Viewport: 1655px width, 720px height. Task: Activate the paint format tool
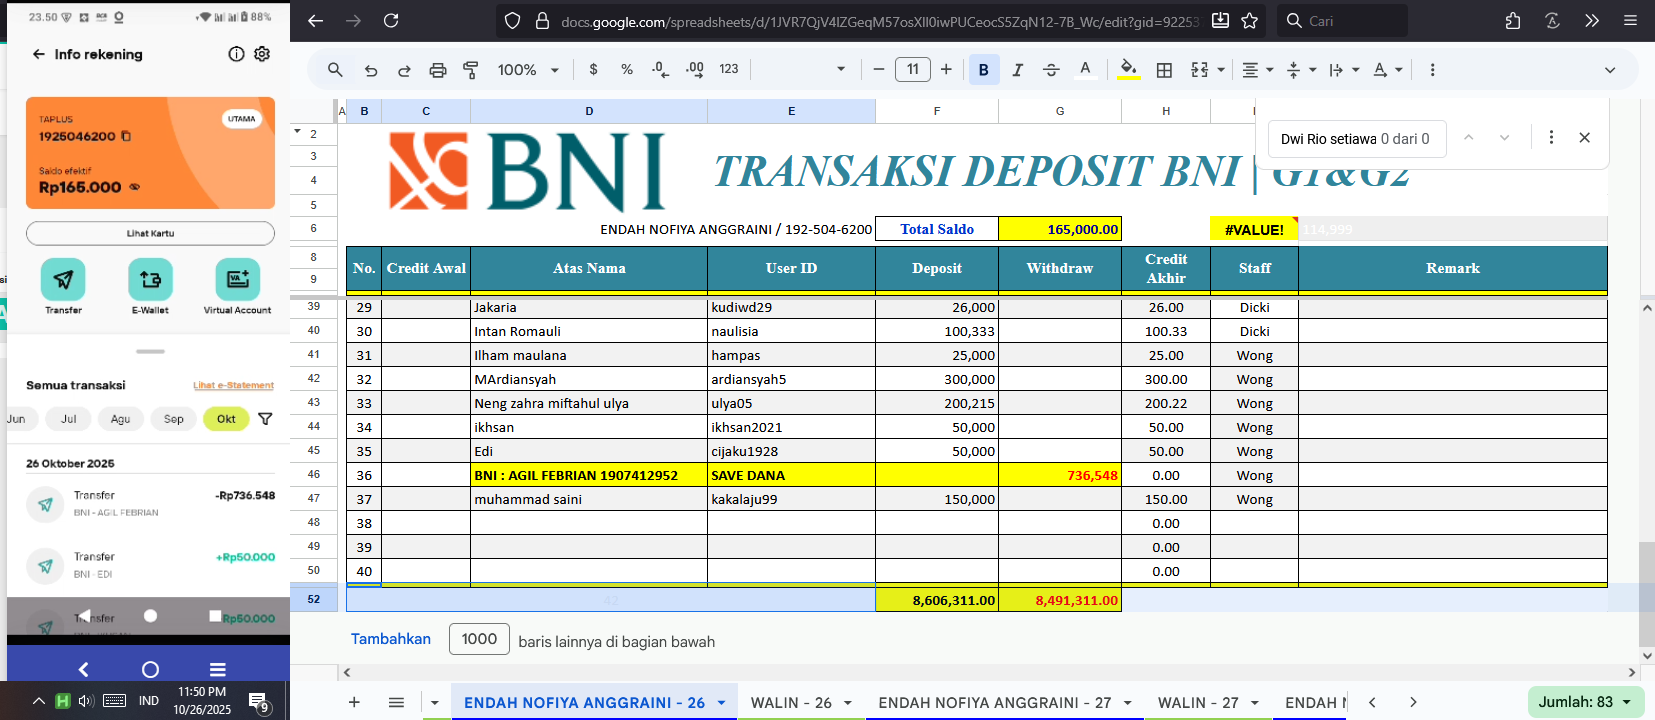point(471,70)
